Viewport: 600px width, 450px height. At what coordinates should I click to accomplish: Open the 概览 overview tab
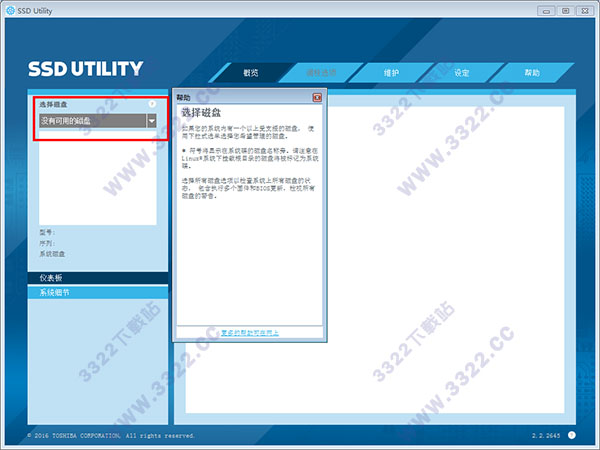click(251, 73)
